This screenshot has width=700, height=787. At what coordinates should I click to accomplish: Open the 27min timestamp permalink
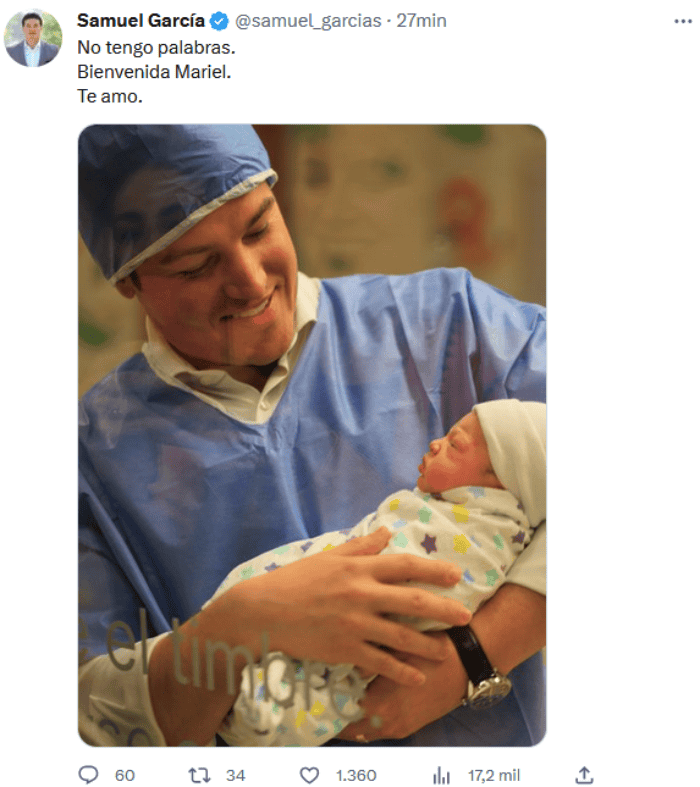pos(422,21)
